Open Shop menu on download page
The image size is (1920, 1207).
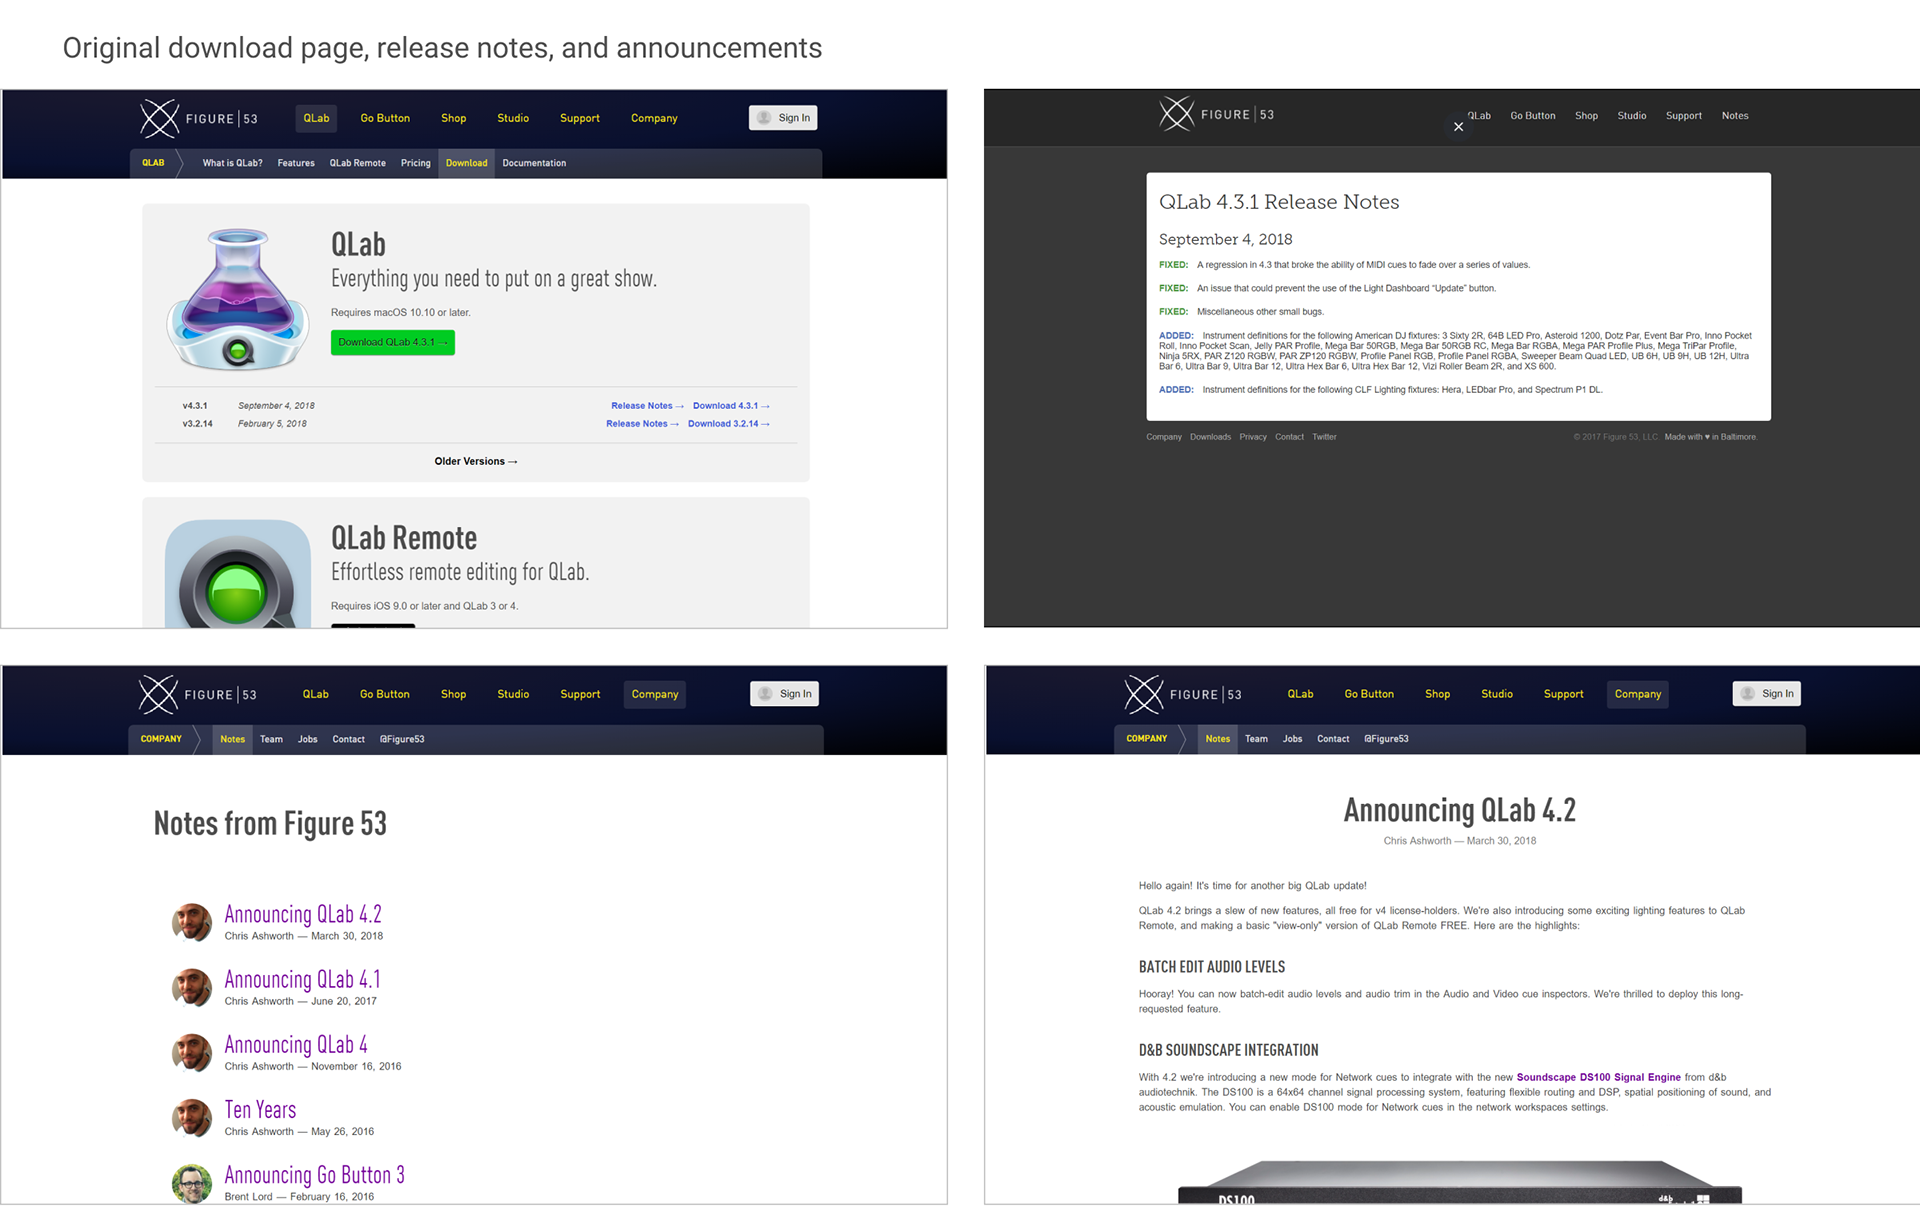454,118
